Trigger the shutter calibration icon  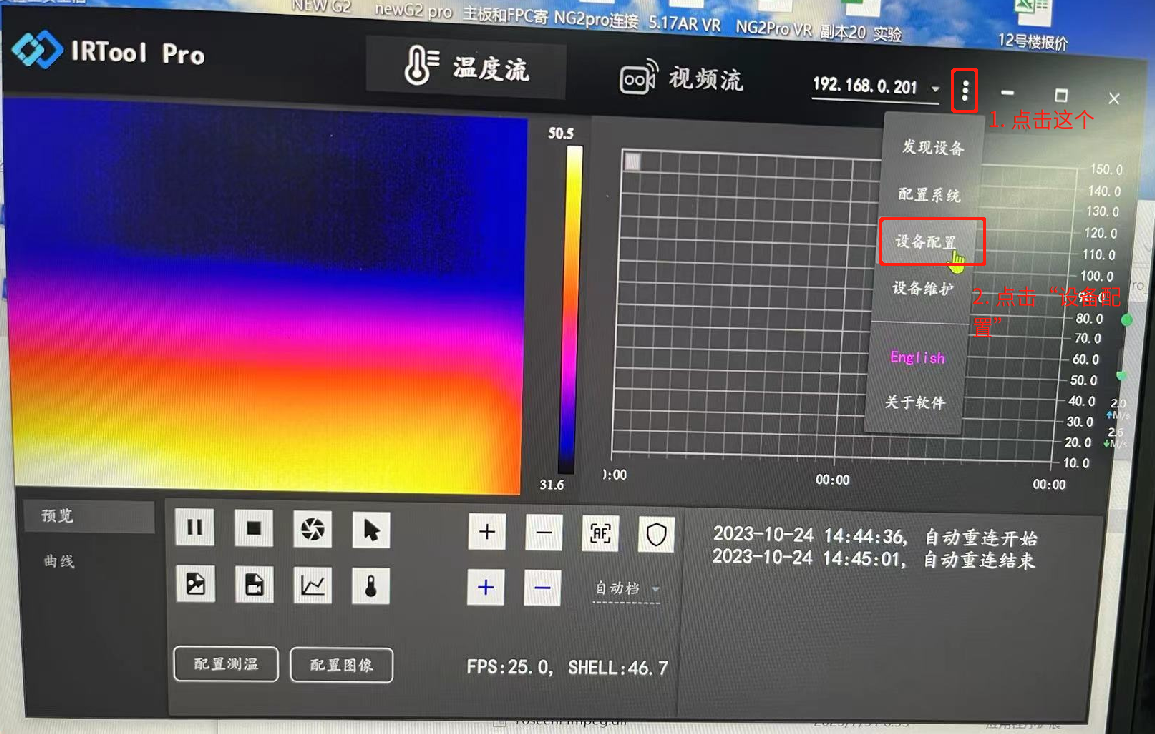pyautogui.click(x=312, y=528)
